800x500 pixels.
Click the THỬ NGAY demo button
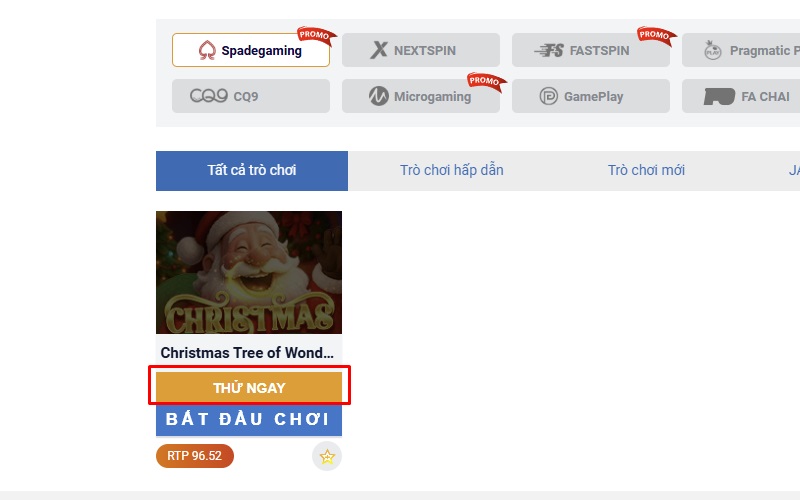[x=249, y=387]
